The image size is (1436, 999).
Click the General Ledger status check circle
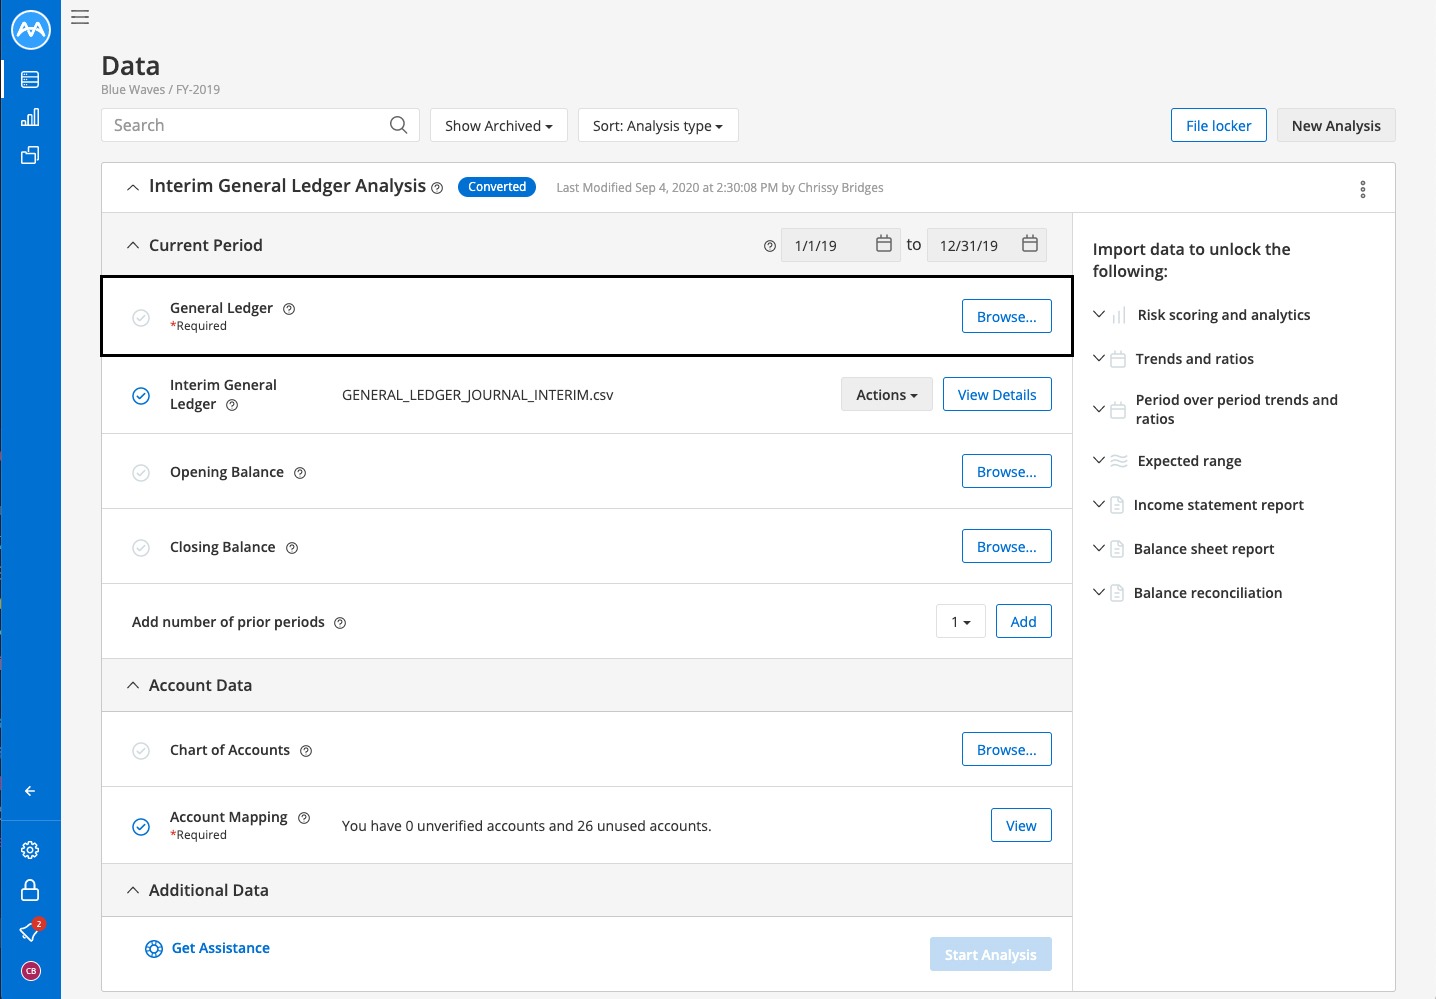(x=141, y=318)
